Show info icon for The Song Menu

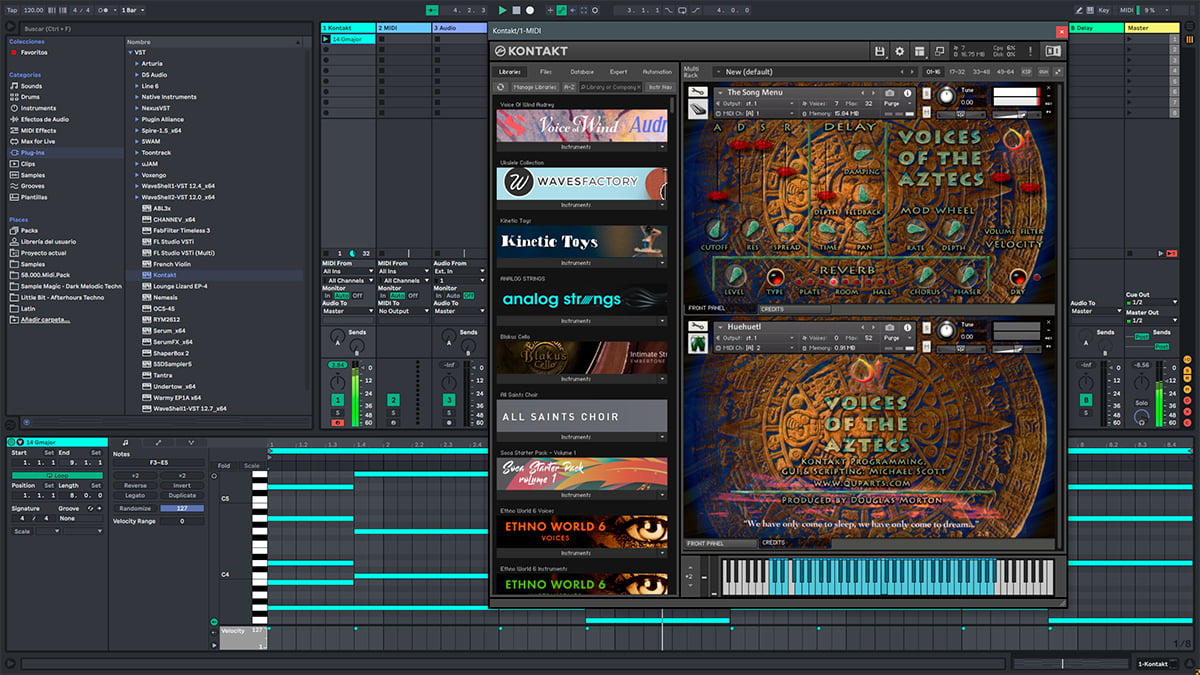tap(909, 93)
